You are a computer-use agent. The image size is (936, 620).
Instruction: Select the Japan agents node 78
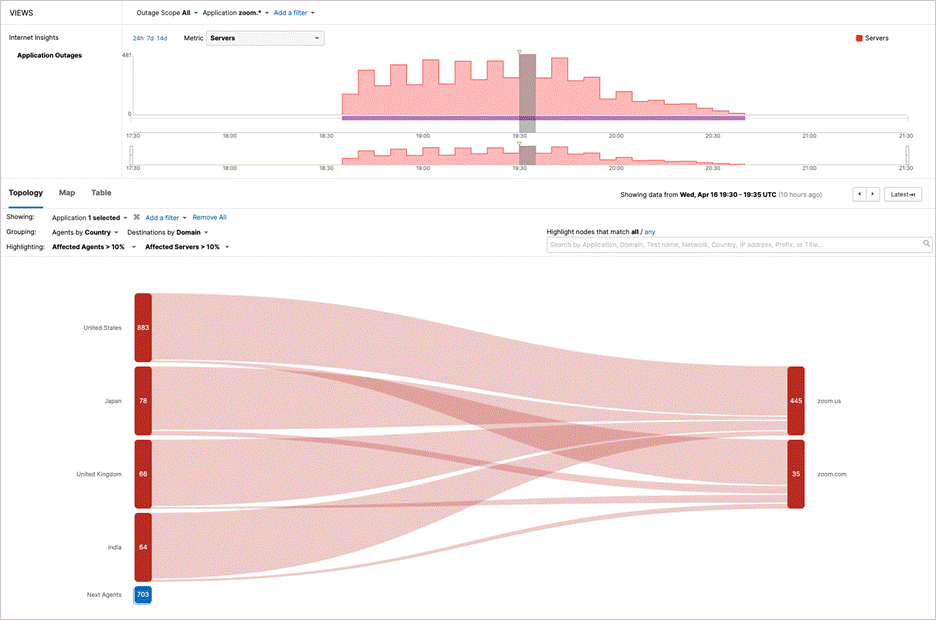pyautogui.click(x=143, y=400)
